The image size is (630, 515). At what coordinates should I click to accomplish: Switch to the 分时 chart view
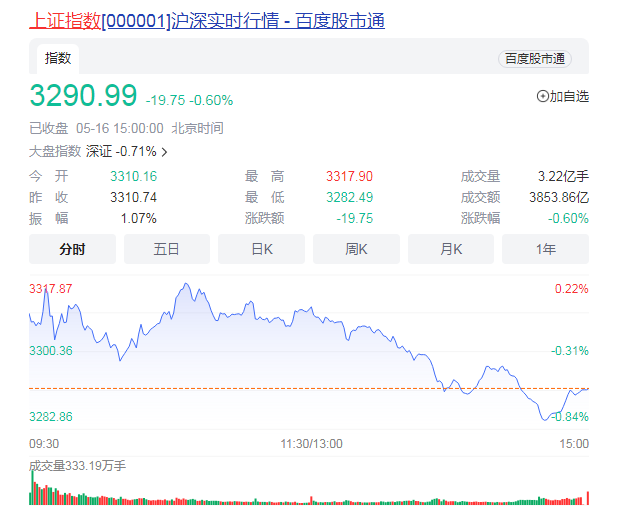(x=72, y=249)
